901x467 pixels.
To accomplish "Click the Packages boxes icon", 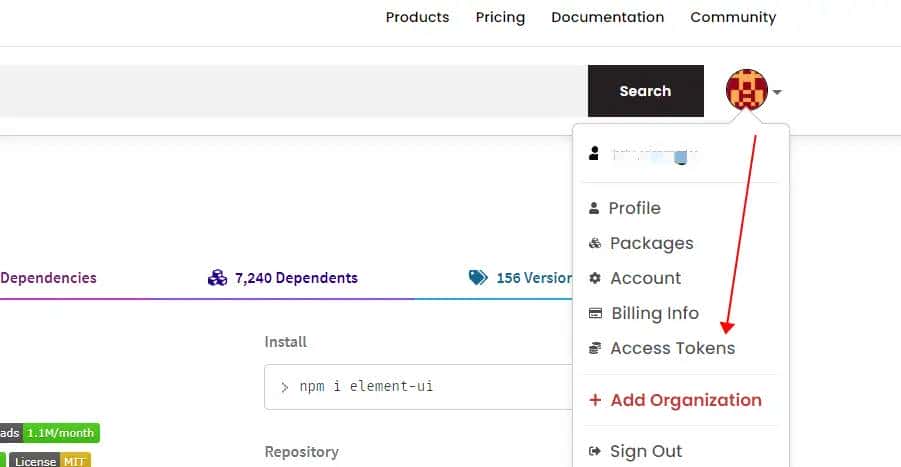I will 594,243.
